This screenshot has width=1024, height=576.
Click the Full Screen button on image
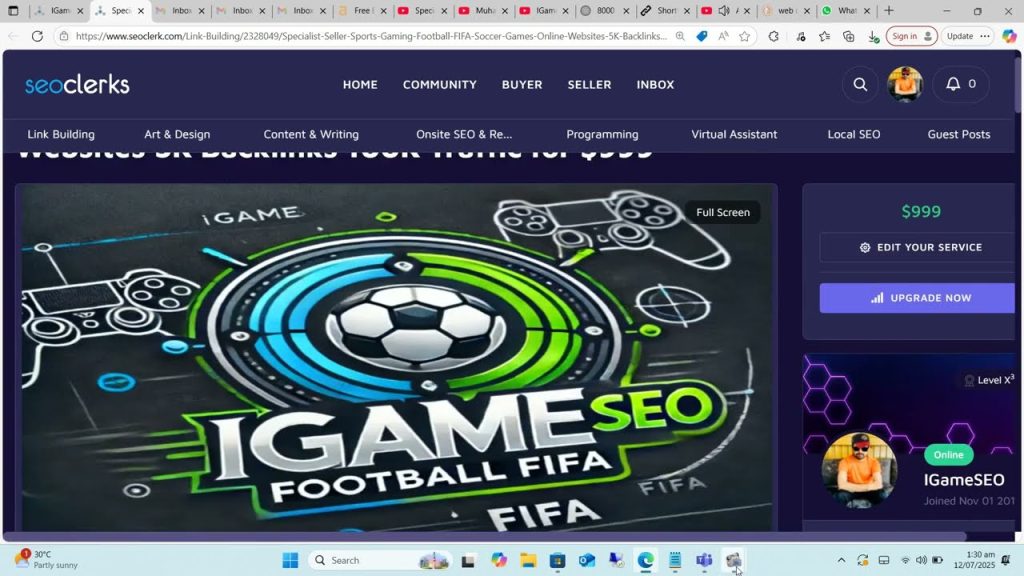point(722,212)
